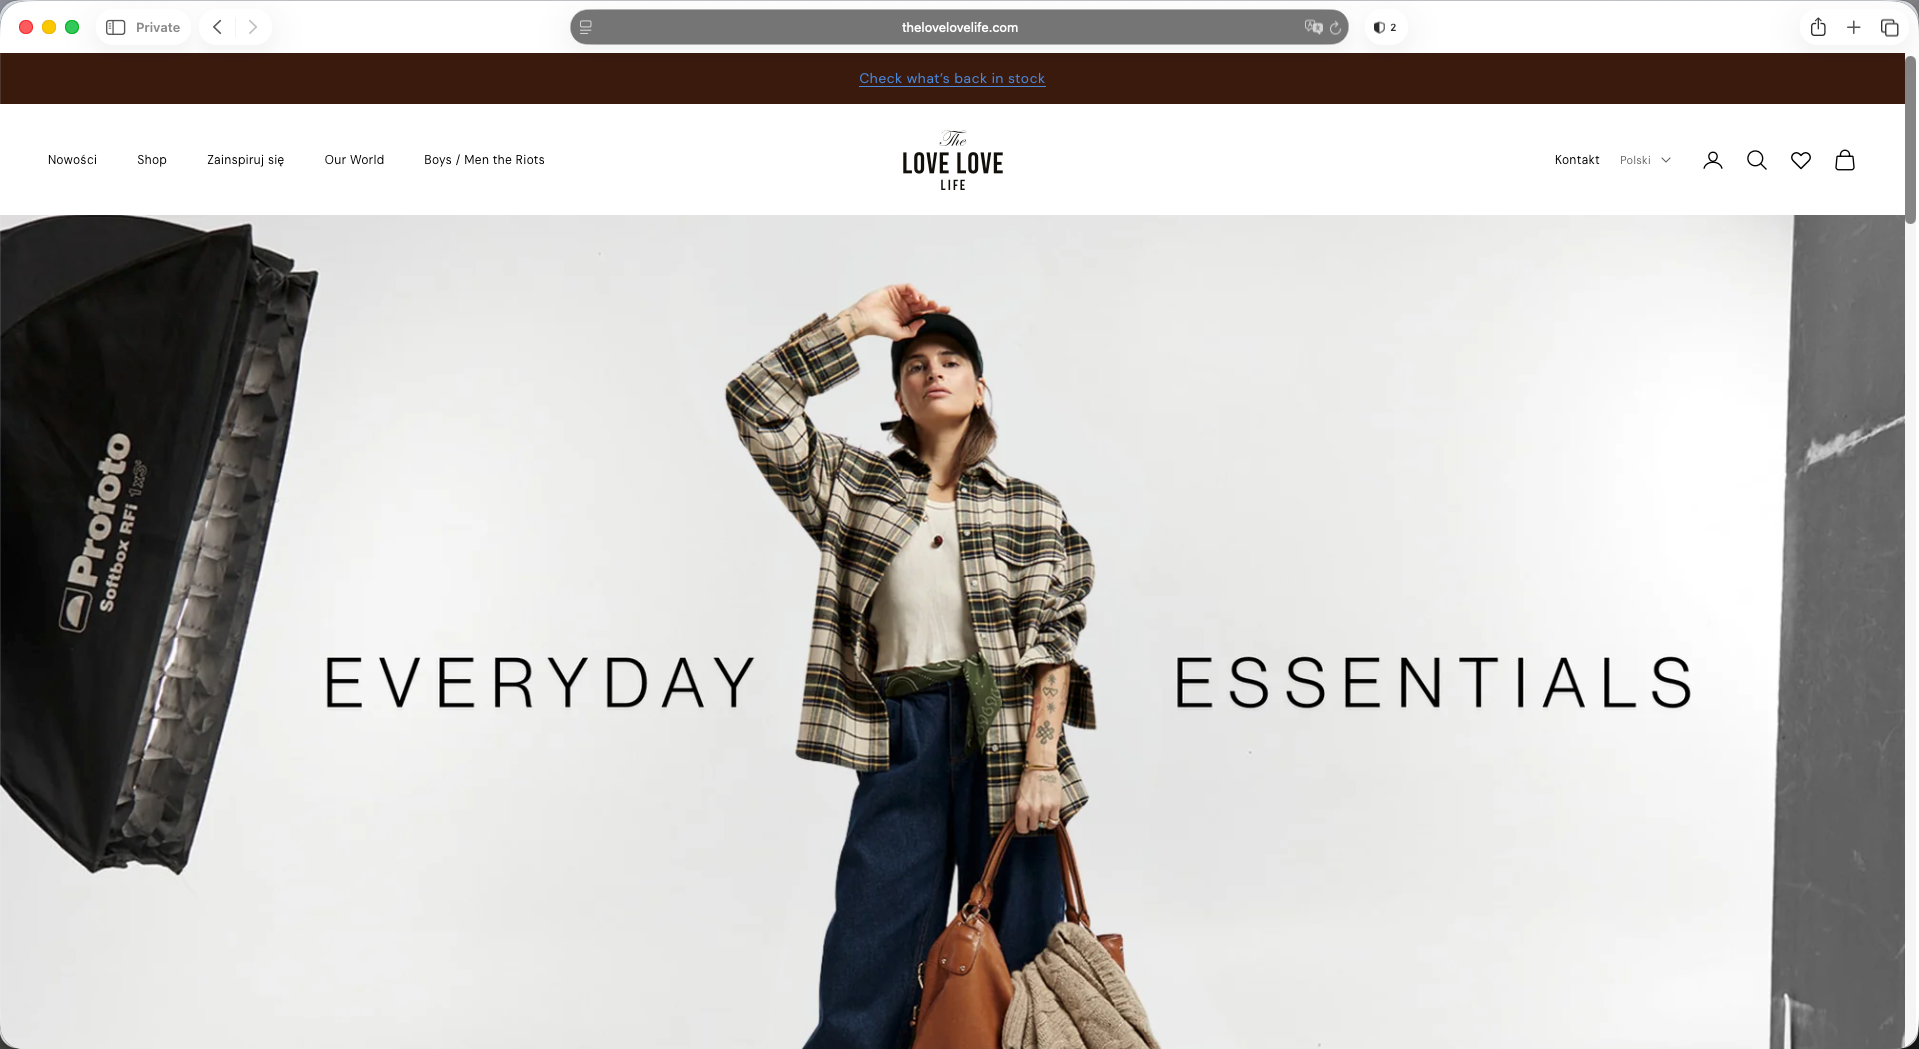Screen dimensions: 1919x1049
Task: Open the Kontakt link
Action: (x=1577, y=160)
